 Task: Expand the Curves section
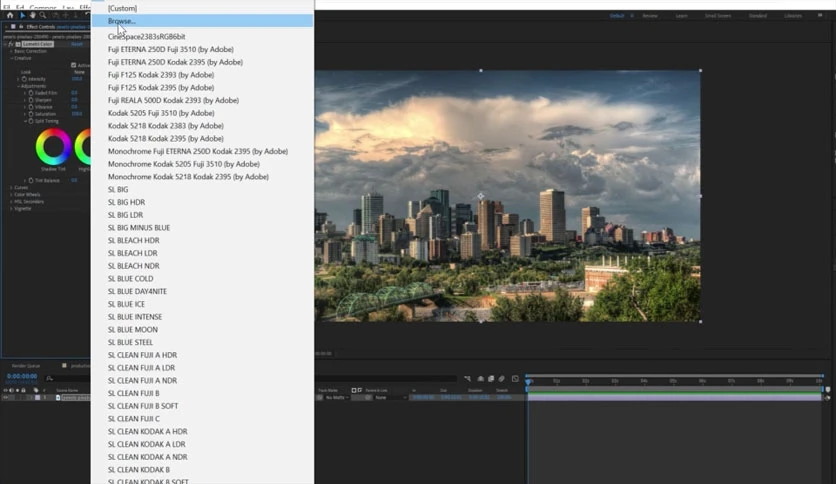pyautogui.click(x=11, y=188)
